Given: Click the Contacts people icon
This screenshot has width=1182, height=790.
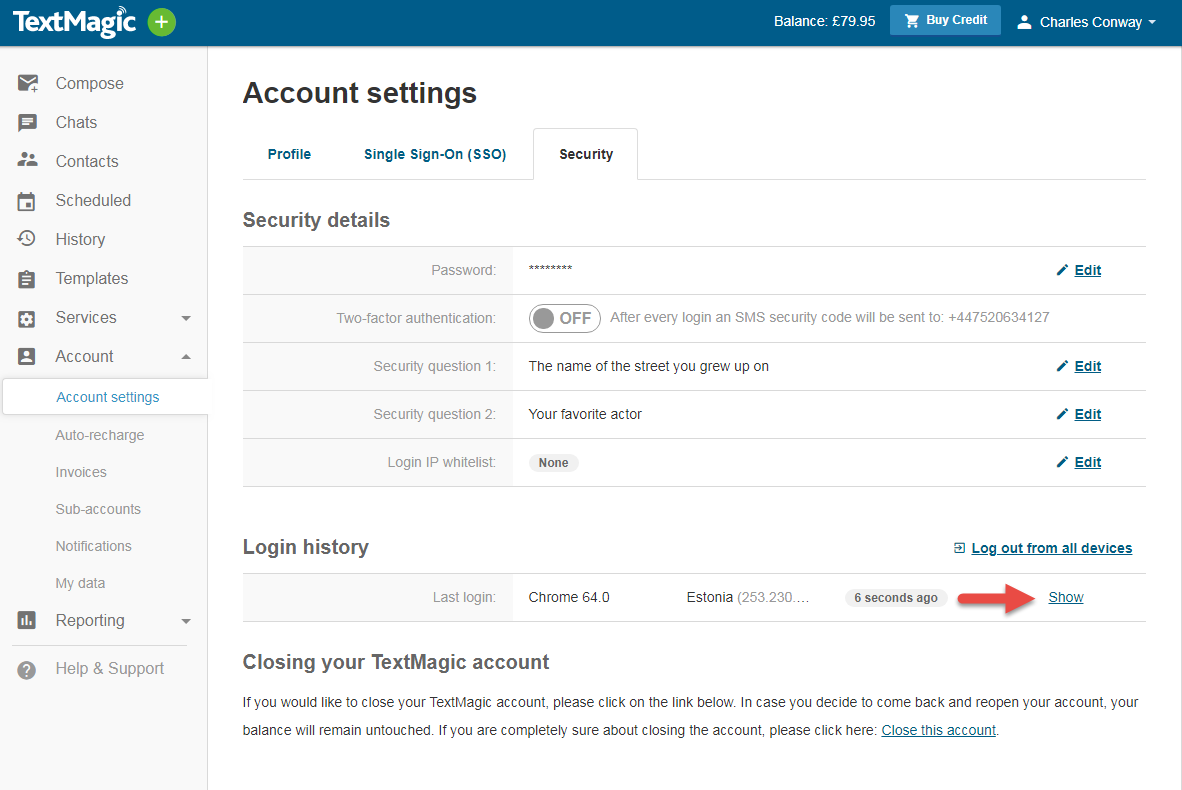Looking at the screenshot, I should pos(27,161).
